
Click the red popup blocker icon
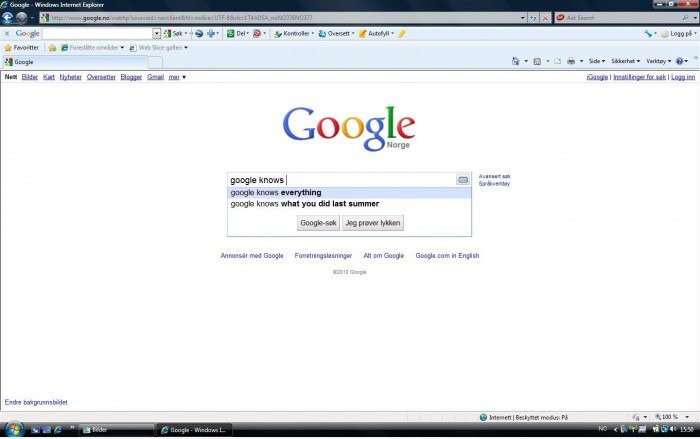pos(258,33)
